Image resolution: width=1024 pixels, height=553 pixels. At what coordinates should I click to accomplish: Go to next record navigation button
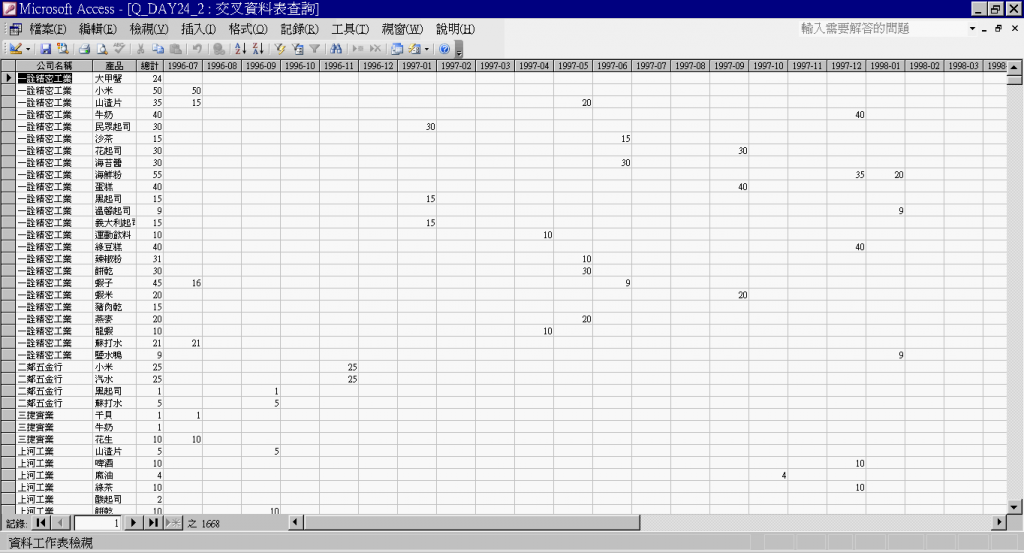tap(133, 523)
